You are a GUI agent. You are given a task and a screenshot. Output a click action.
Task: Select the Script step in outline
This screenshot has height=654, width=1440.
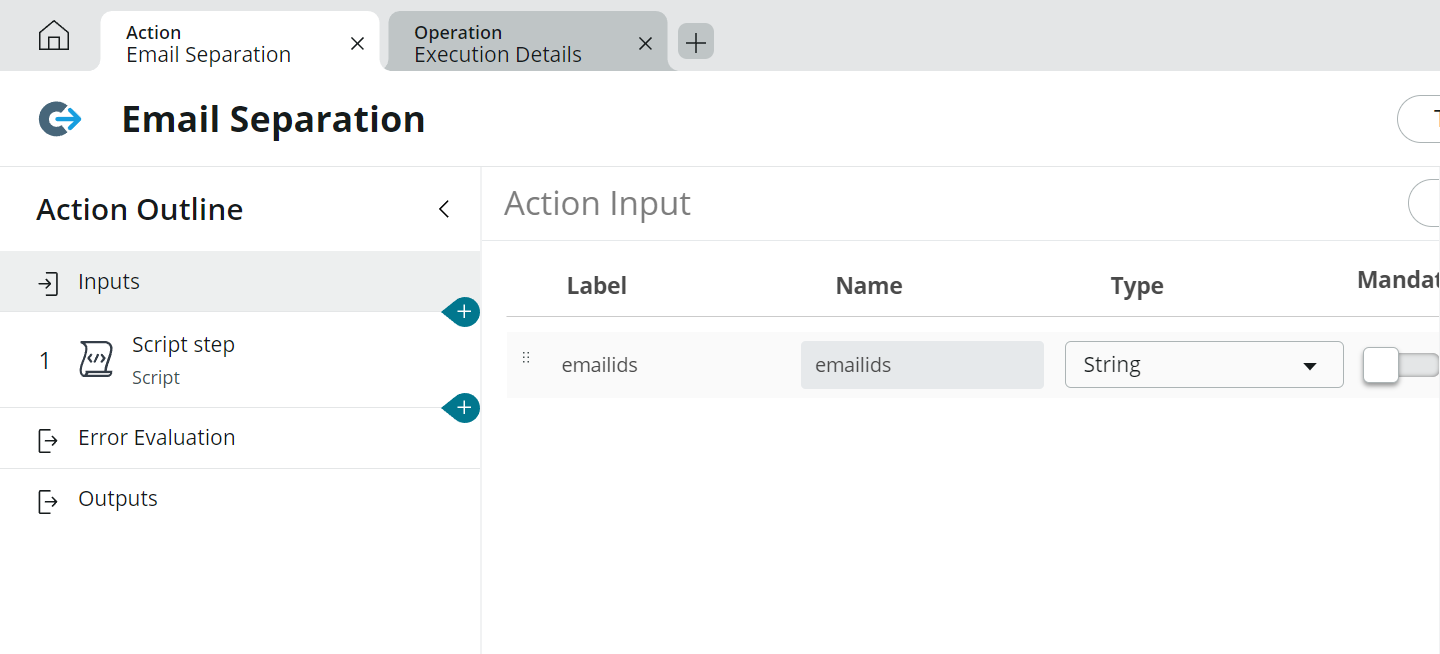point(183,359)
